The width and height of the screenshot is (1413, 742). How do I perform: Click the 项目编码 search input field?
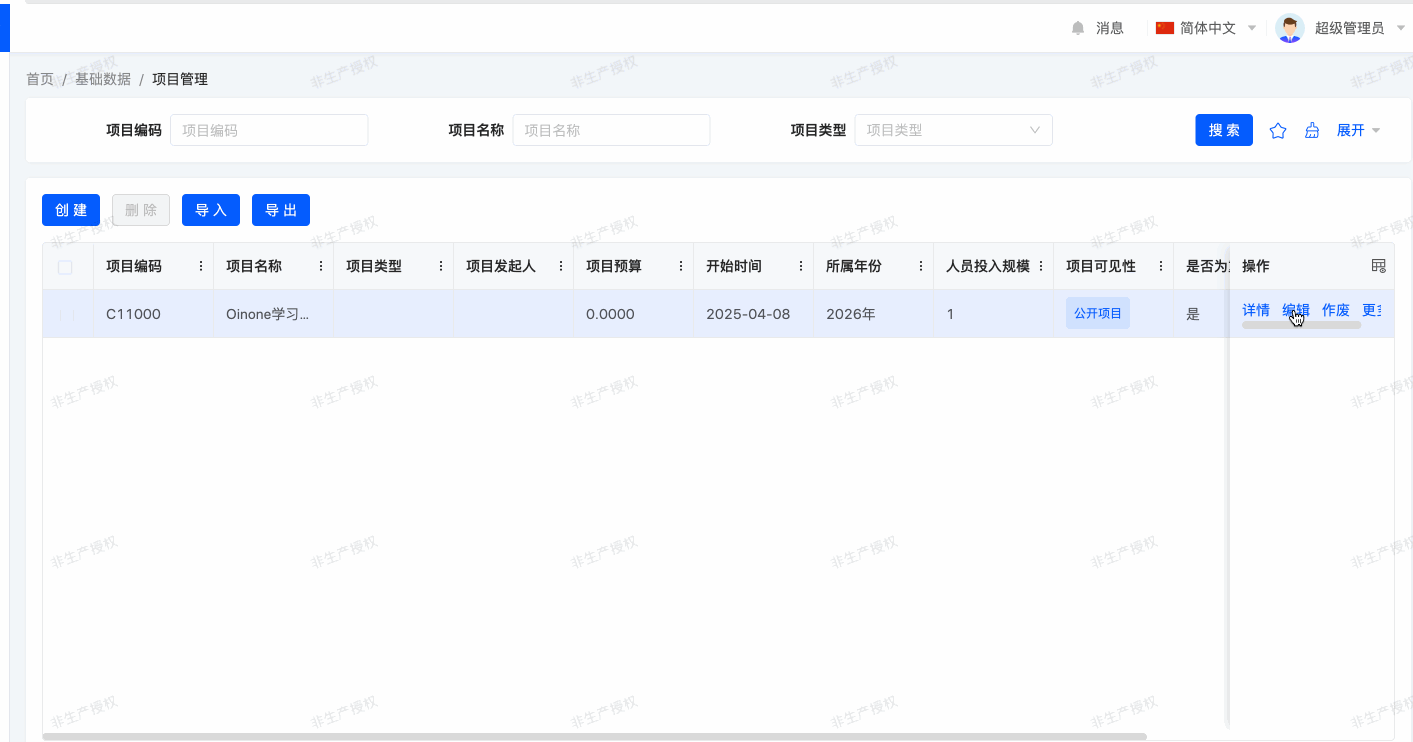269,130
